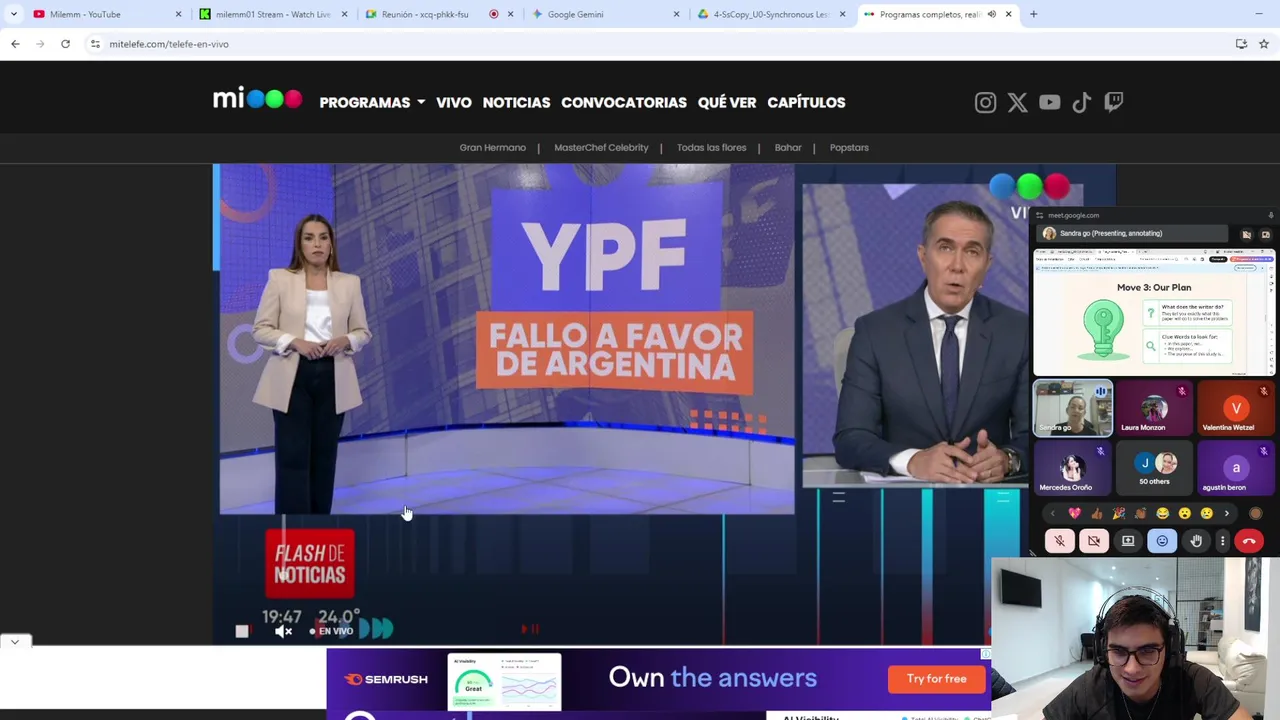Open the CAPÍTULOS menu item
Image resolution: width=1280 pixels, height=720 pixels.
click(x=806, y=102)
